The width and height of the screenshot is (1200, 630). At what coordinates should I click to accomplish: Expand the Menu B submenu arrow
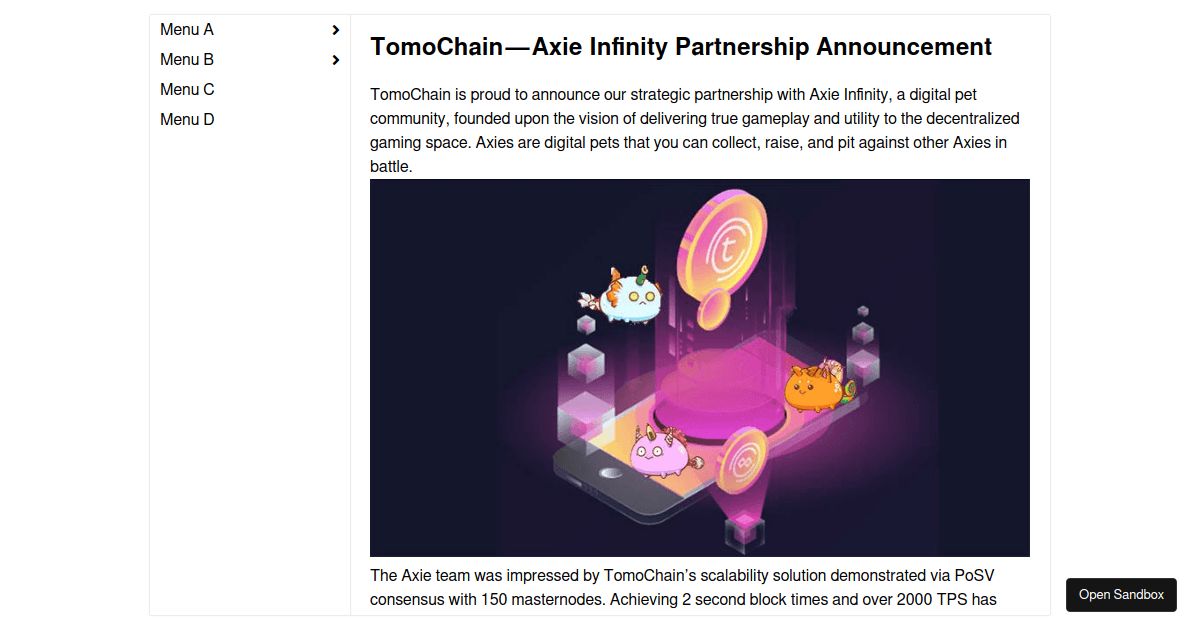click(336, 60)
